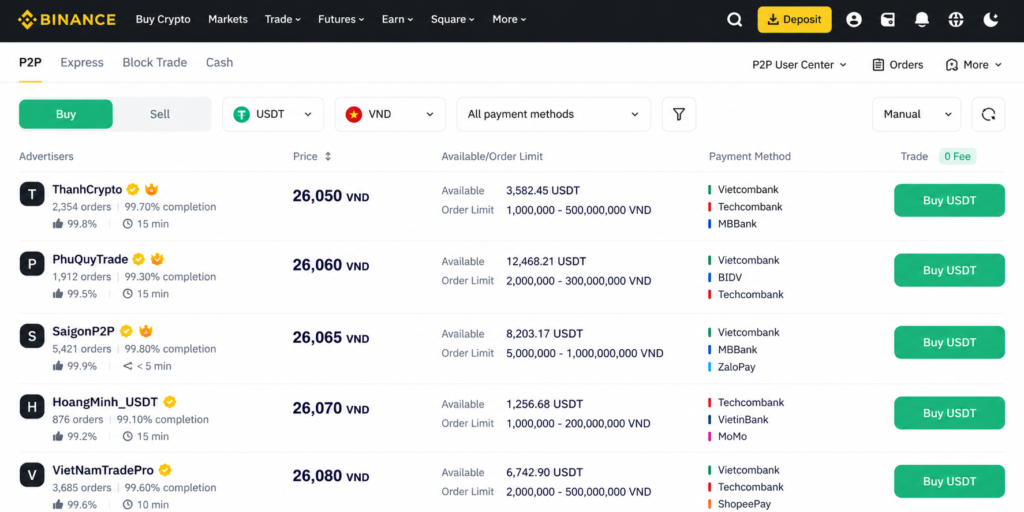The image size is (1024, 512).
Task: Click HoangMinh_USDT avatar H
Action: pos(32,407)
